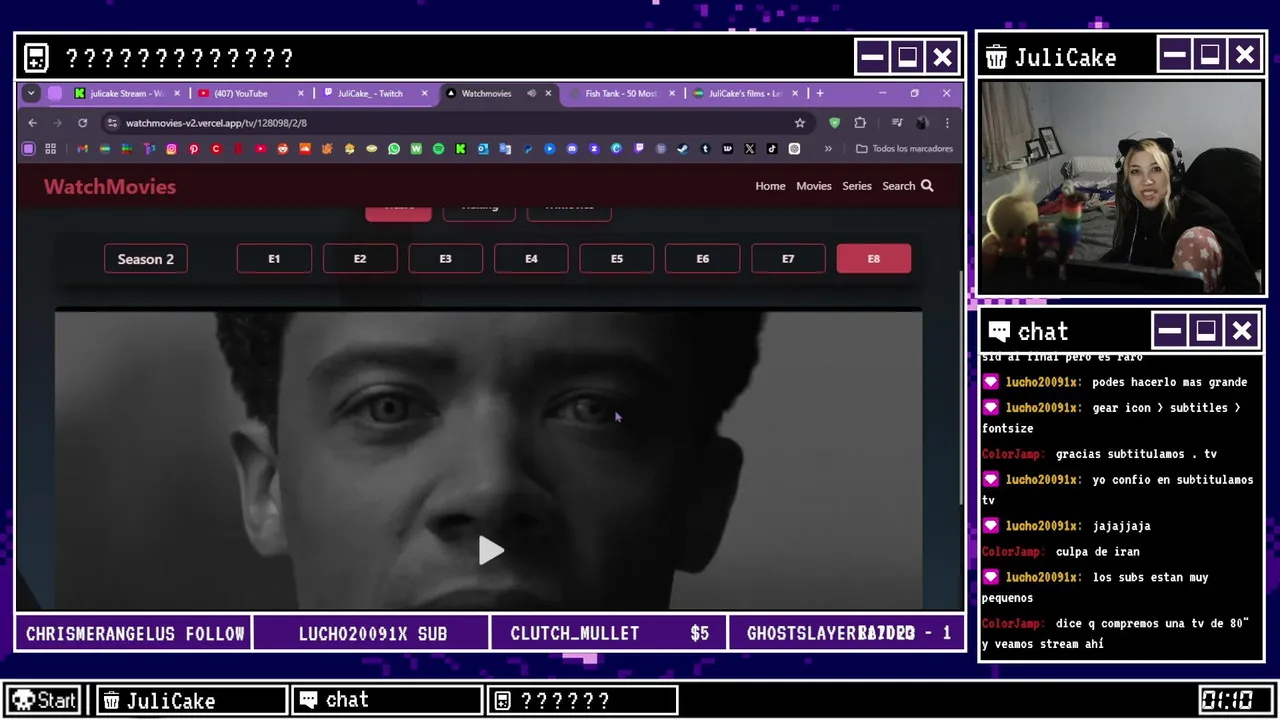1280x720 pixels.
Task: Open the SoundCloud bookmark icon
Action: pos(305,149)
